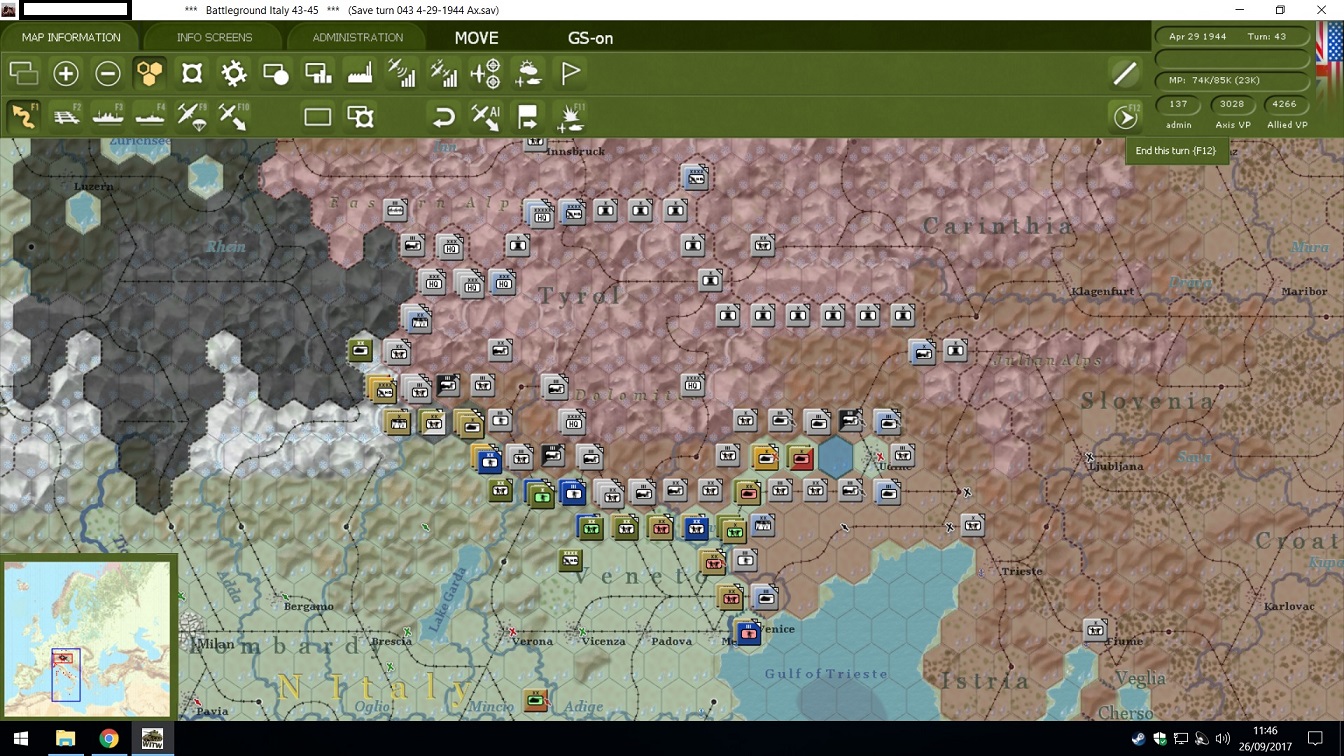Image resolution: width=1344 pixels, height=756 pixels.
Task: Click the rectangle-with-hex toolbar icon
Action: (x=360, y=117)
